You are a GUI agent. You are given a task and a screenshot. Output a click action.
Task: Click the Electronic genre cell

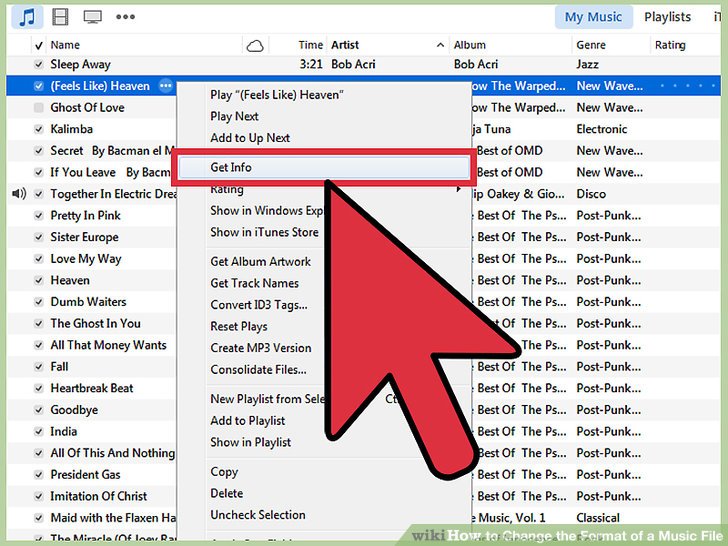602,129
